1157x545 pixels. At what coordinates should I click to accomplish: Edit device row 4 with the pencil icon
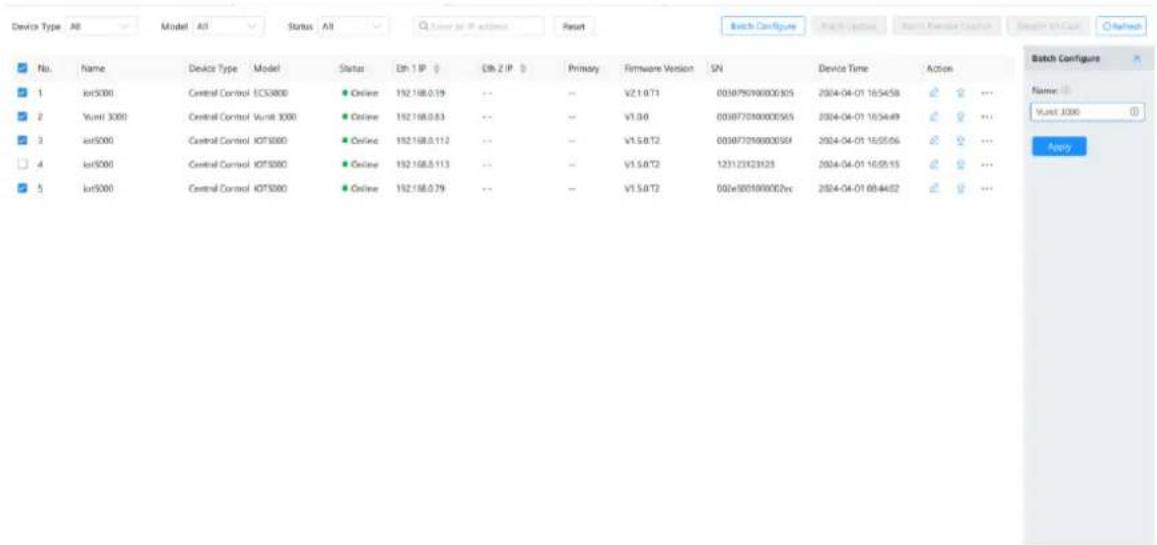pyautogui.click(x=934, y=164)
